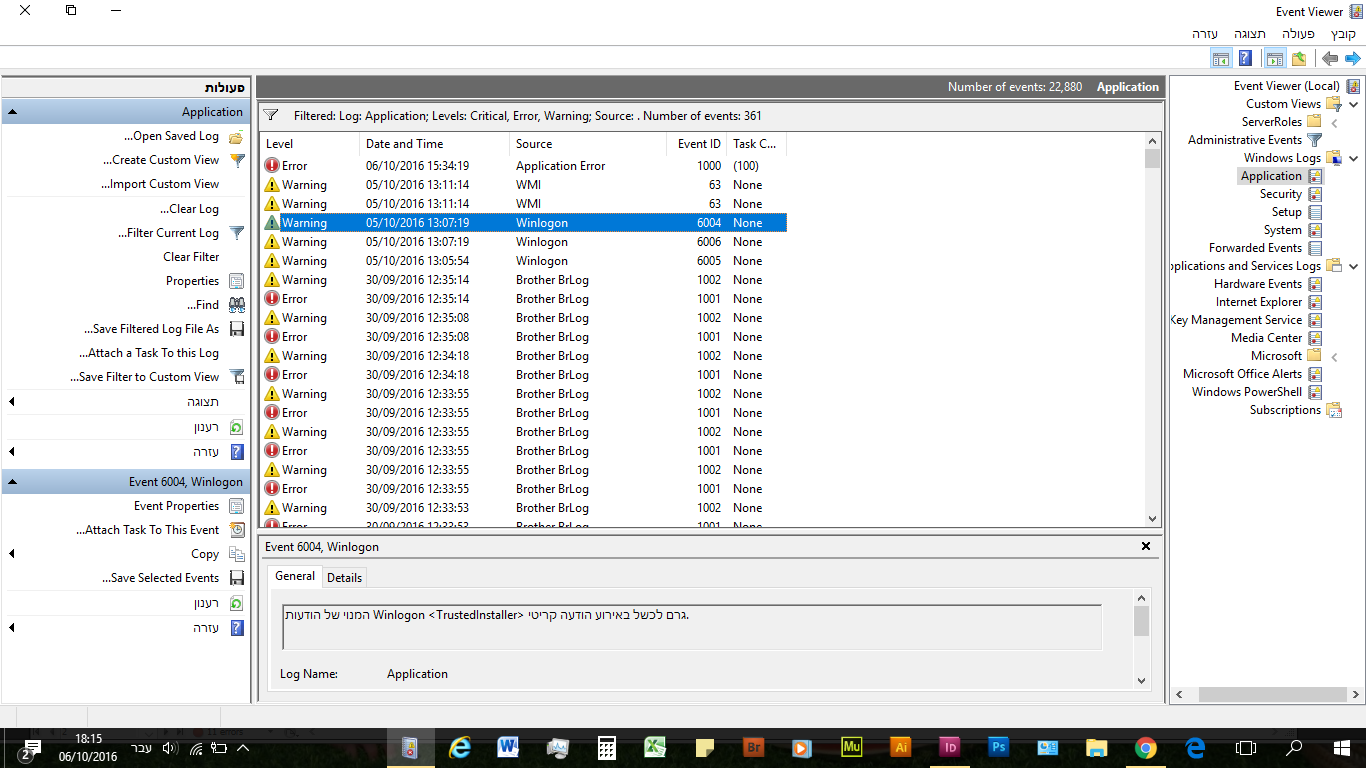
Task: Click the blue Help icon in the toolbar
Action: [1245, 59]
